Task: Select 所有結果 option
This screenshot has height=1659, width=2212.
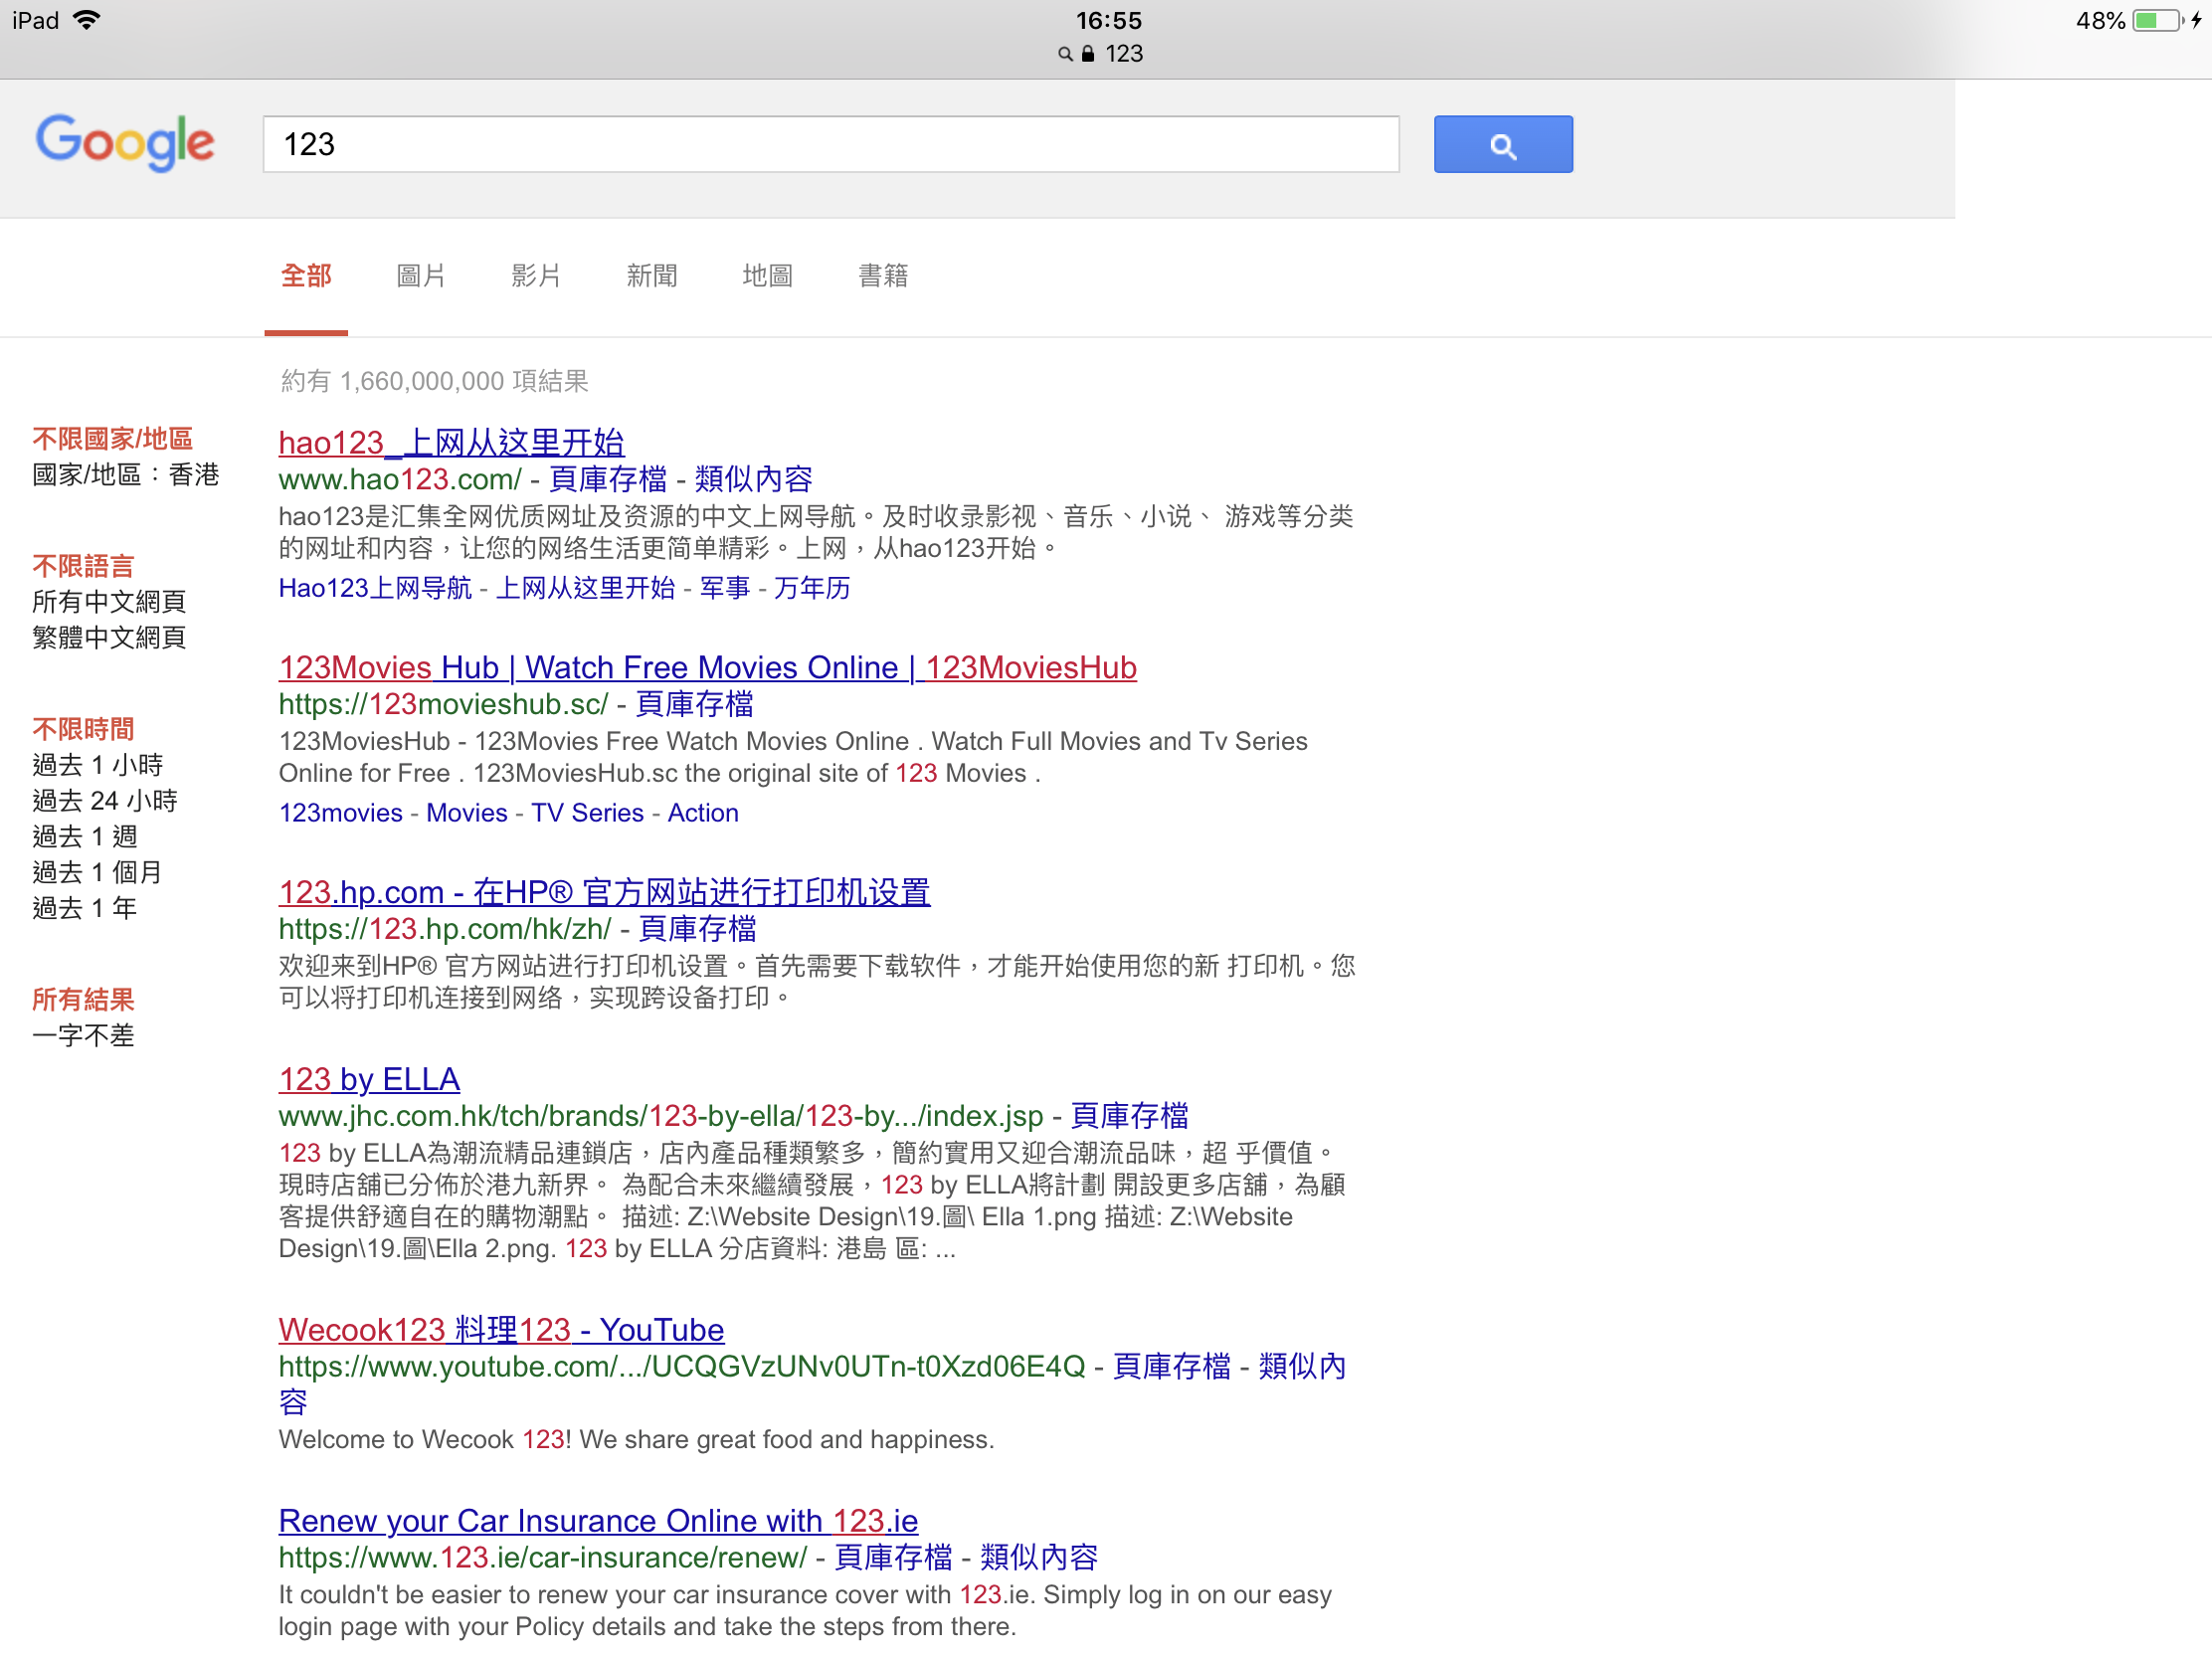Action: [83, 1000]
